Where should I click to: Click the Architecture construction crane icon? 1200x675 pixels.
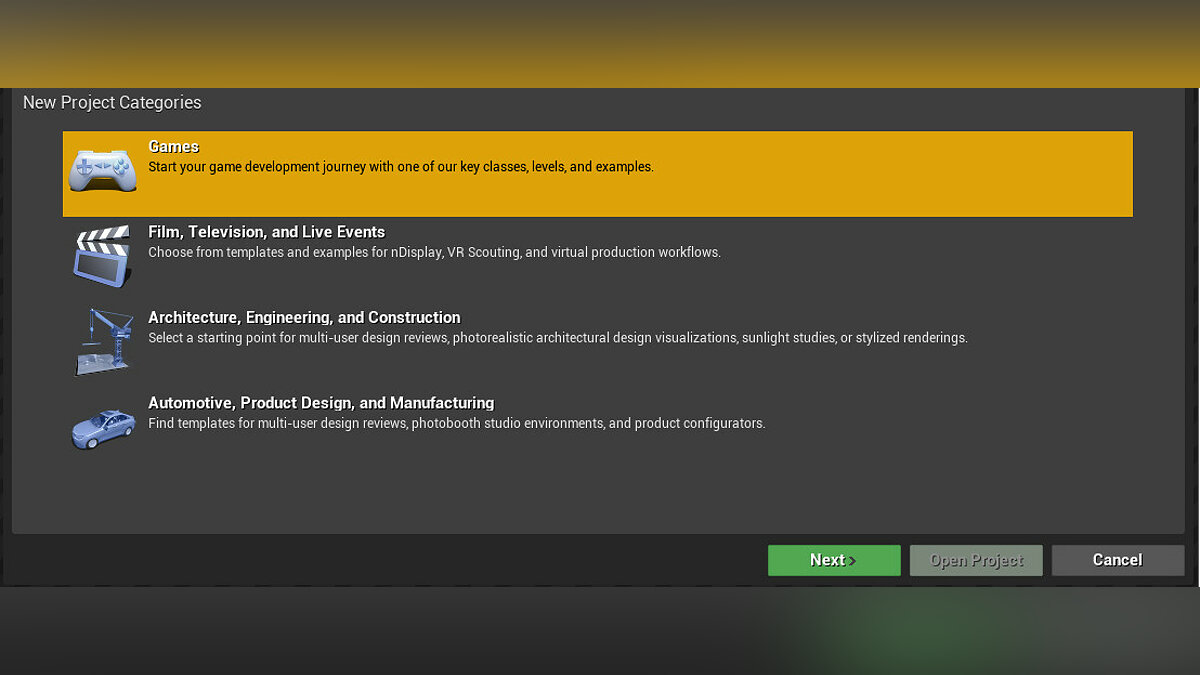102,341
